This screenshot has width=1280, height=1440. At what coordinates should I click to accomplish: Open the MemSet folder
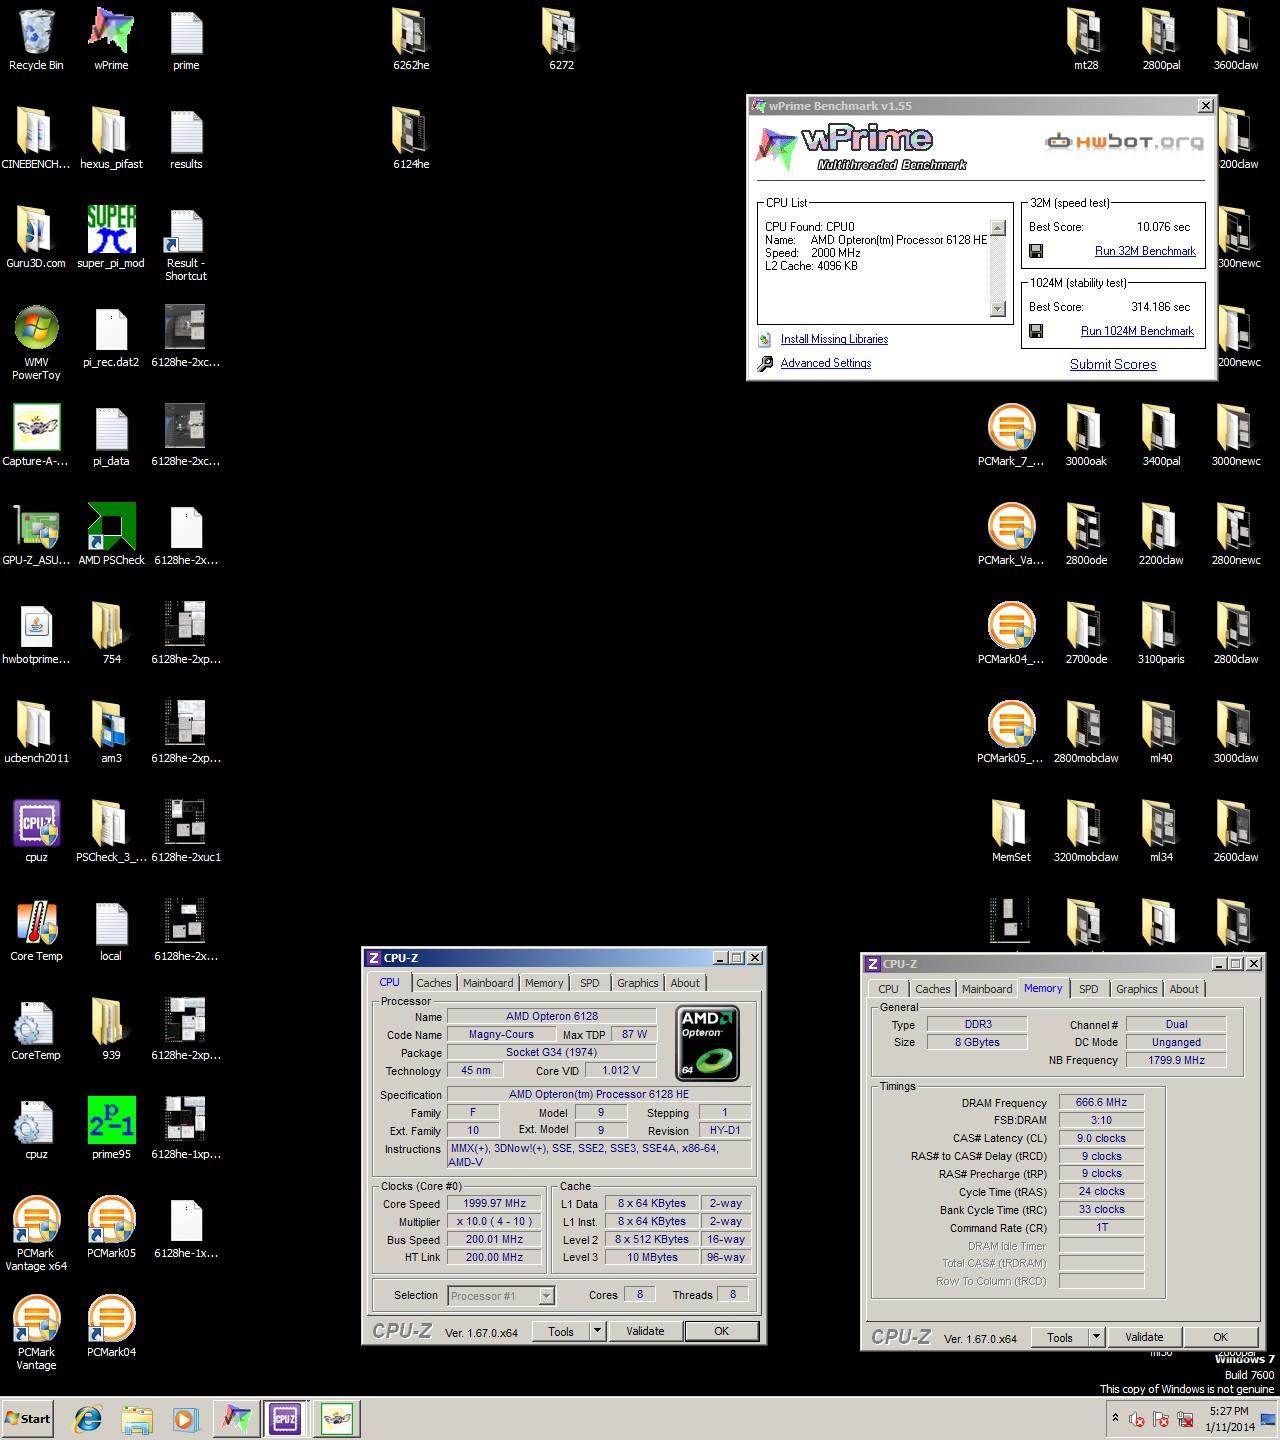tap(1011, 830)
